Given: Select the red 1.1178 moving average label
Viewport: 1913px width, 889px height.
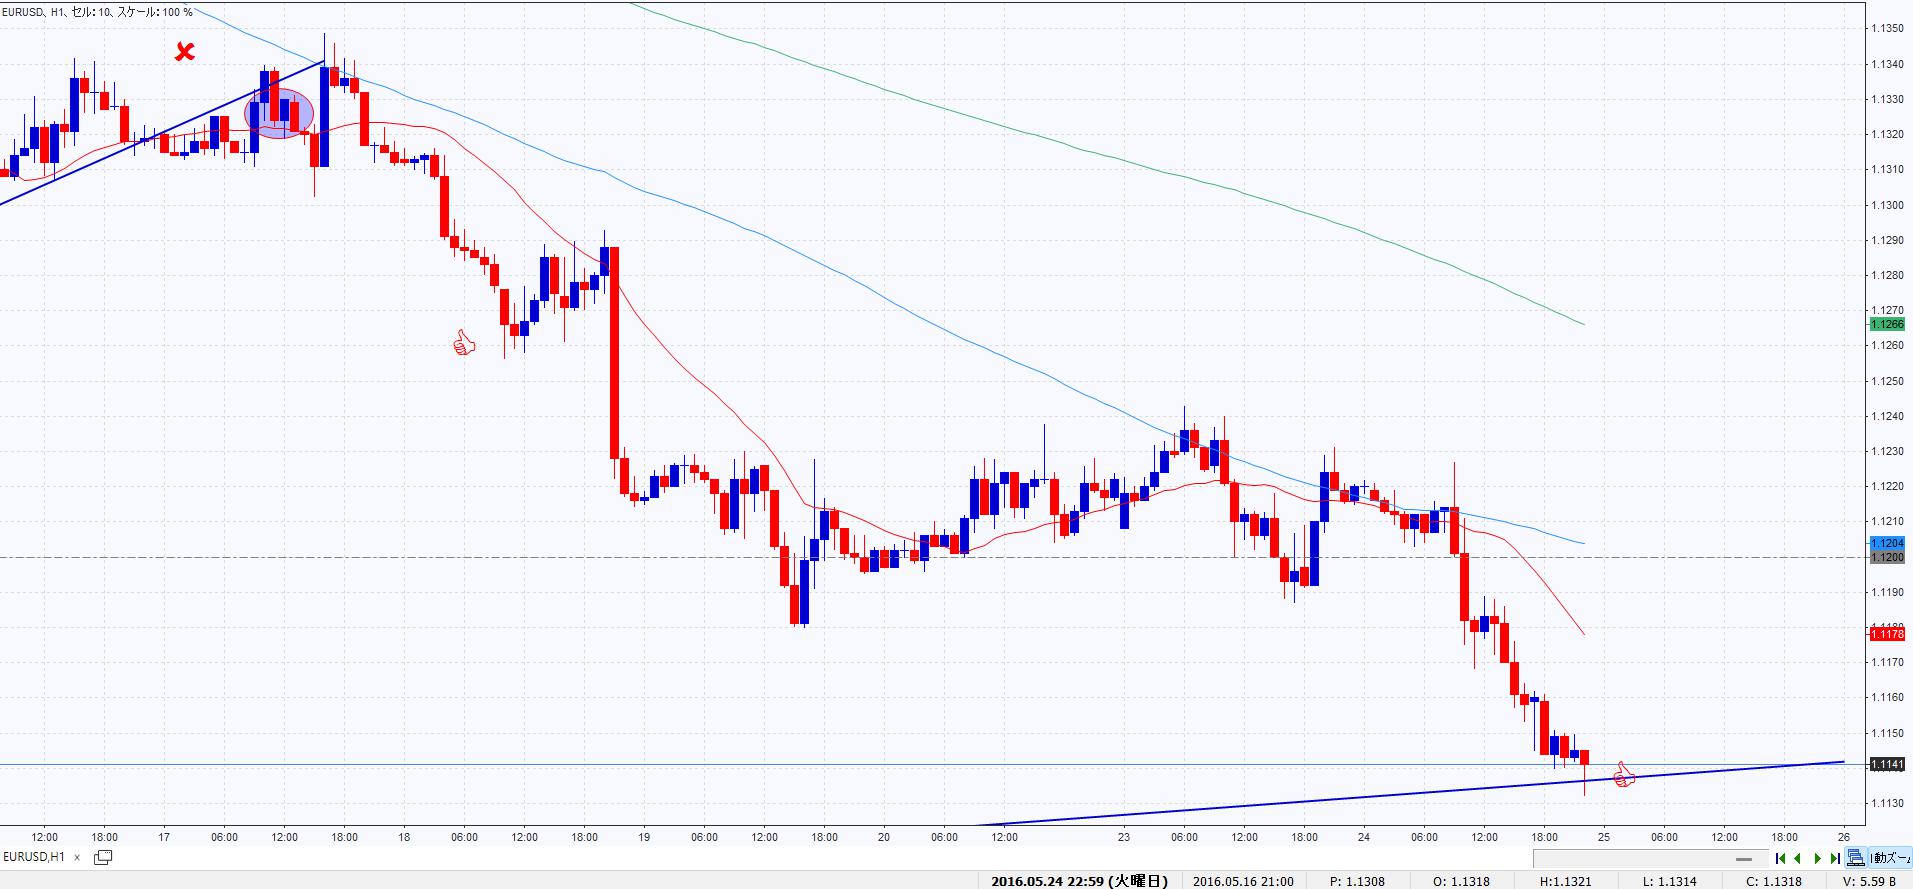Looking at the screenshot, I should point(1886,634).
